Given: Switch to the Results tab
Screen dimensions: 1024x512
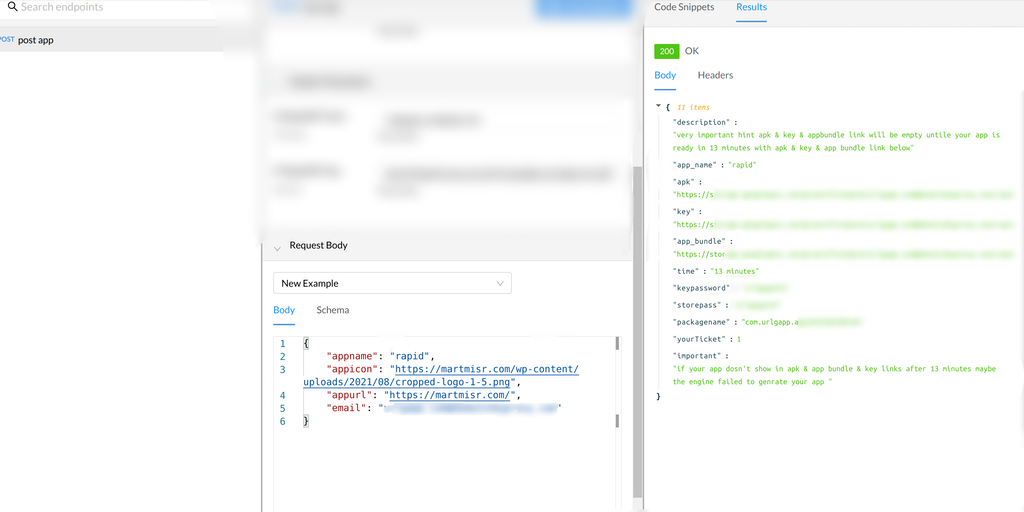Looking at the screenshot, I should point(751,7).
